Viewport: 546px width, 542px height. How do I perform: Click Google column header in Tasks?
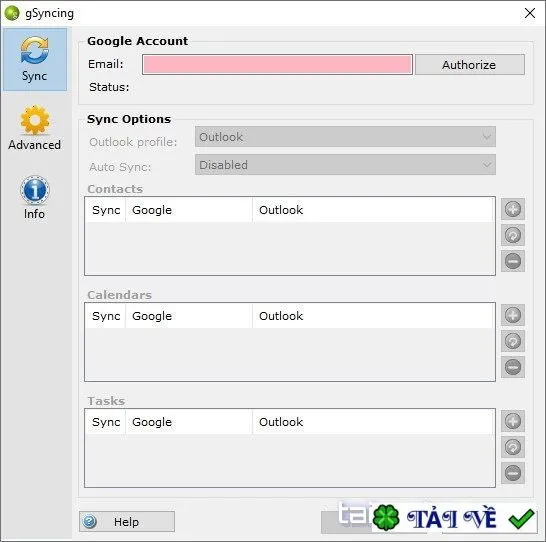click(189, 422)
